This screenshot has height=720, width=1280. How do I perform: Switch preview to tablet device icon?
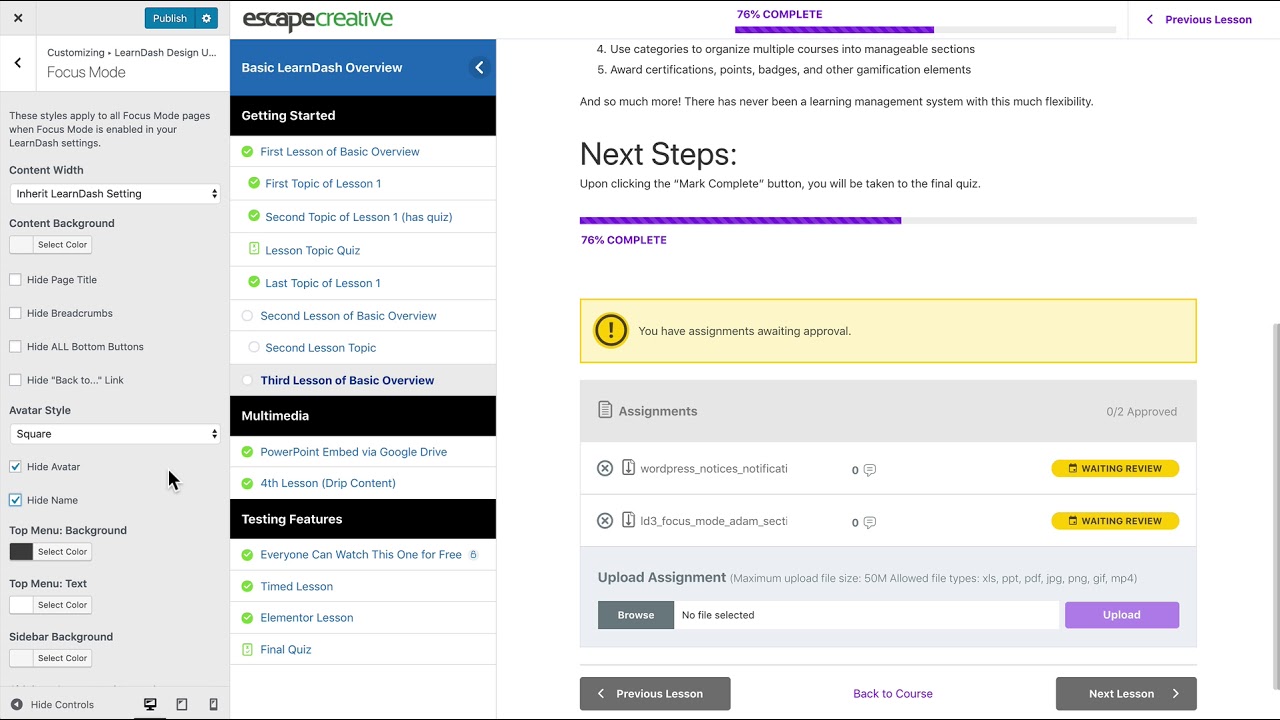coord(182,704)
